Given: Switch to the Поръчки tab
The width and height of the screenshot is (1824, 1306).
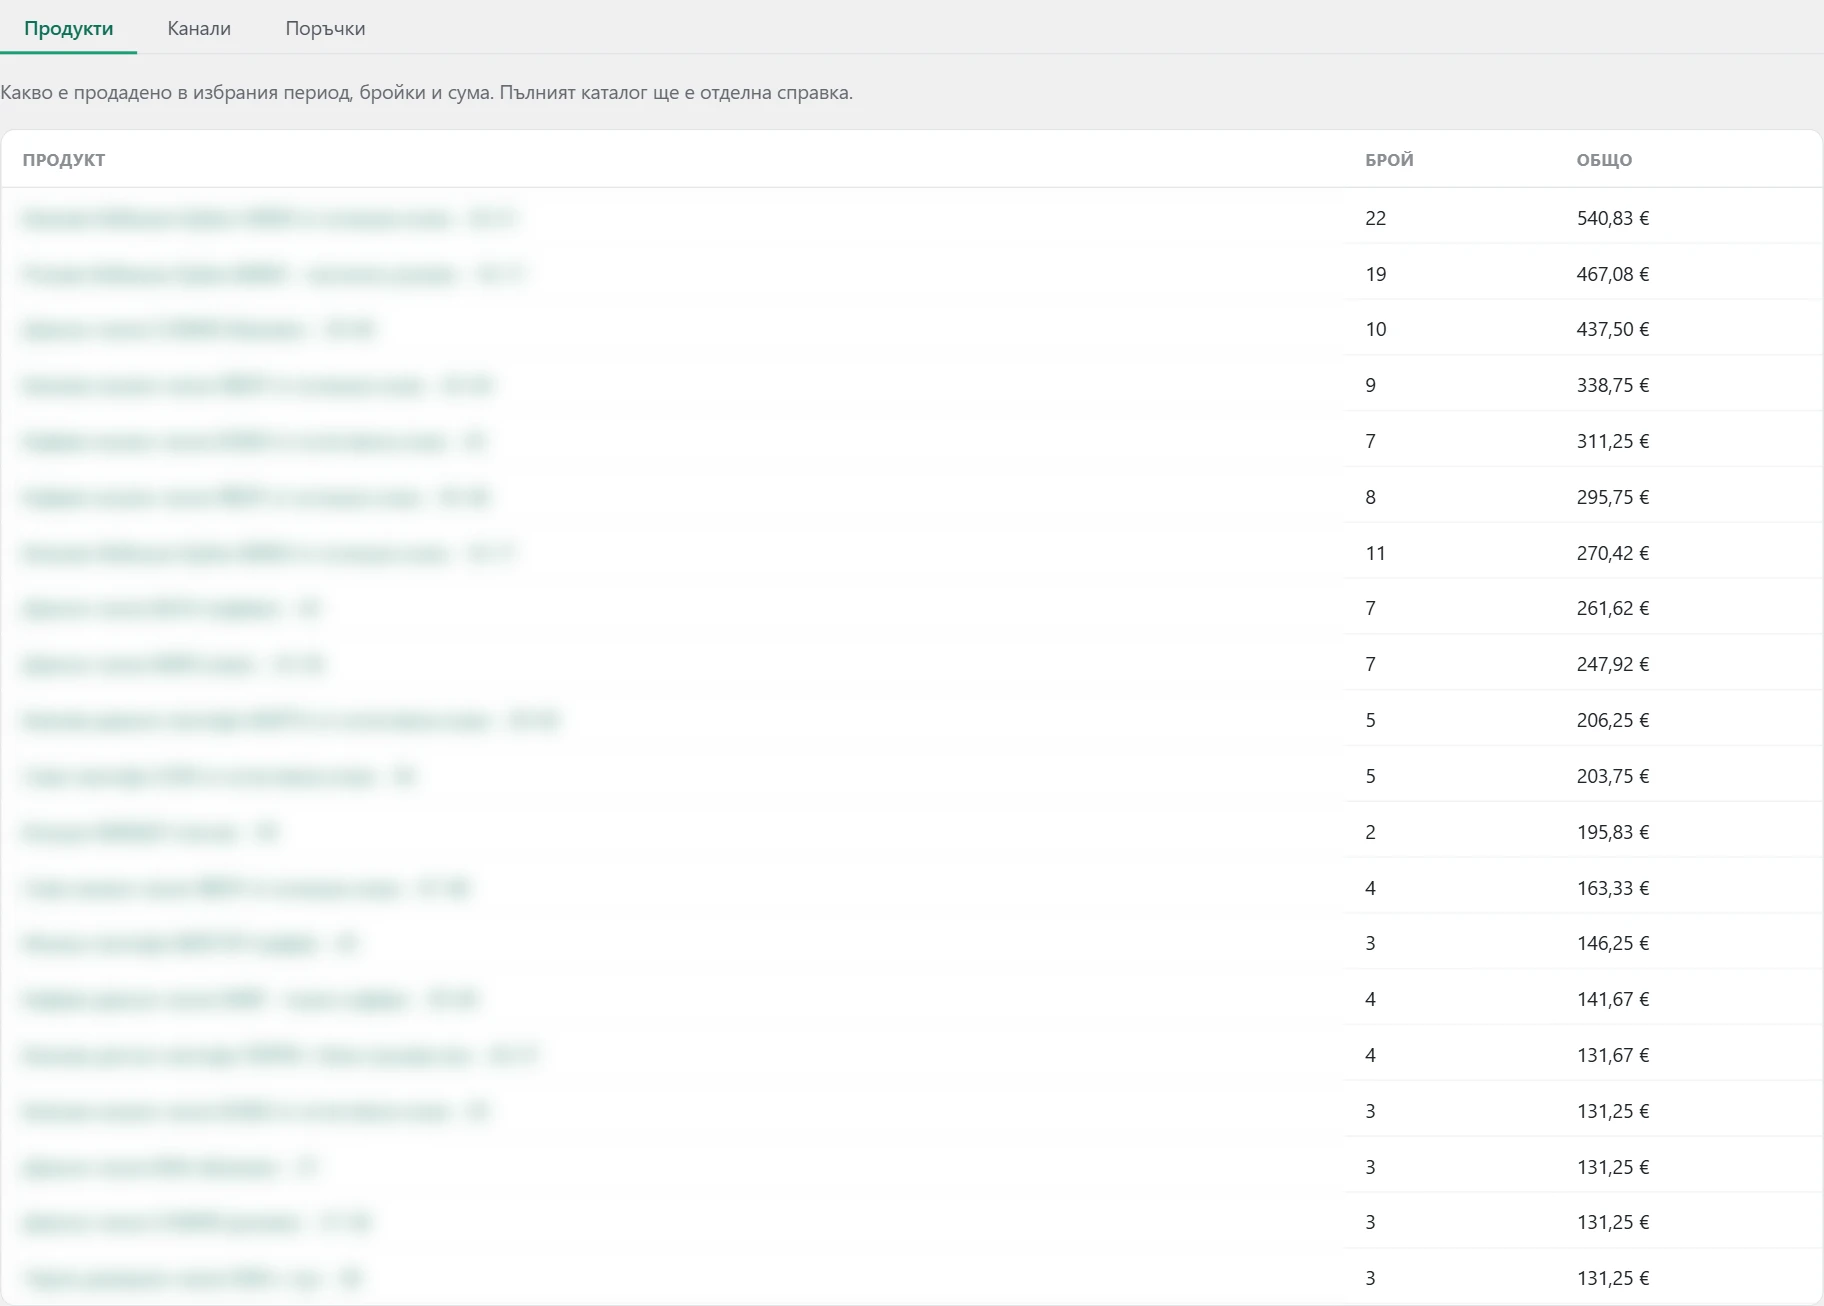Looking at the screenshot, I should [325, 29].
